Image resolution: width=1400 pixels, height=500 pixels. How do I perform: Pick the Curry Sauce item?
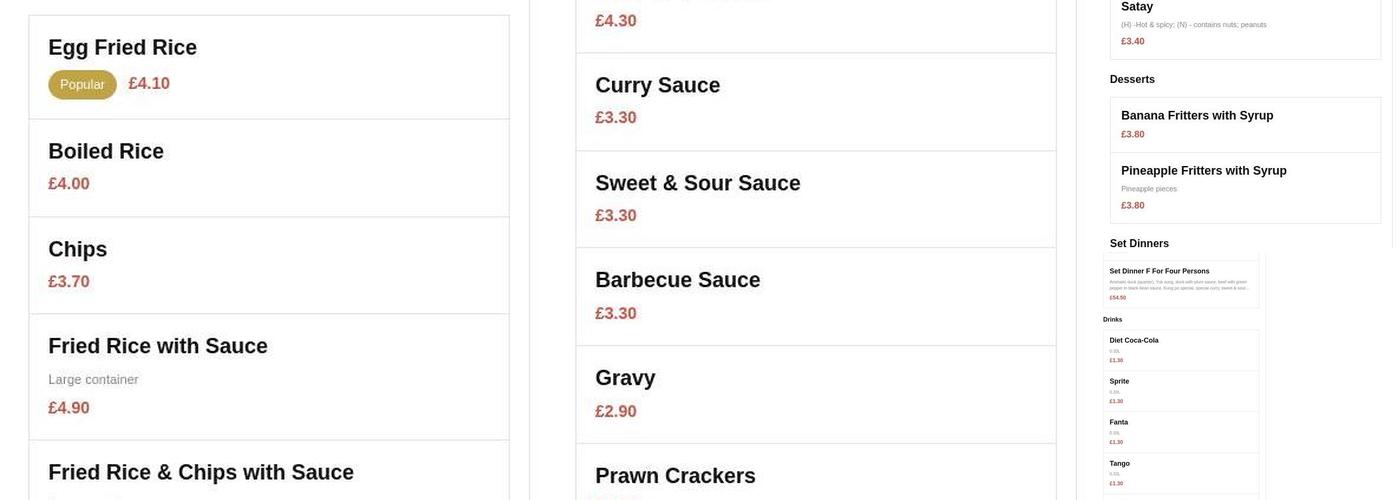click(x=815, y=101)
